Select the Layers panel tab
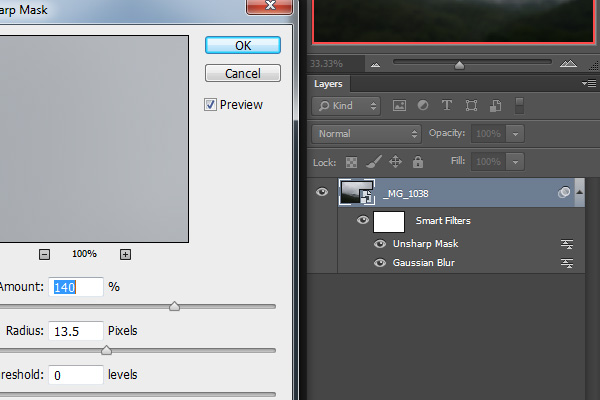Image resolution: width=600 pixels, height=400 pixels. [328, 84]
